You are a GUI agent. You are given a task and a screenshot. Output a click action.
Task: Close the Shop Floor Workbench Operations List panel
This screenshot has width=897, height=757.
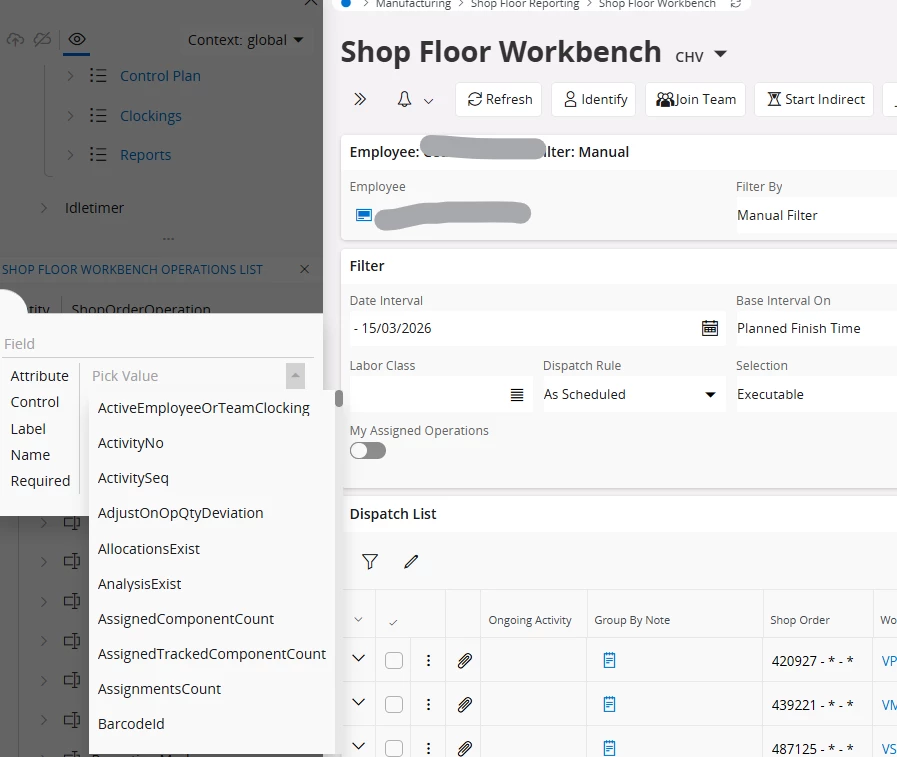click(305, 269)
